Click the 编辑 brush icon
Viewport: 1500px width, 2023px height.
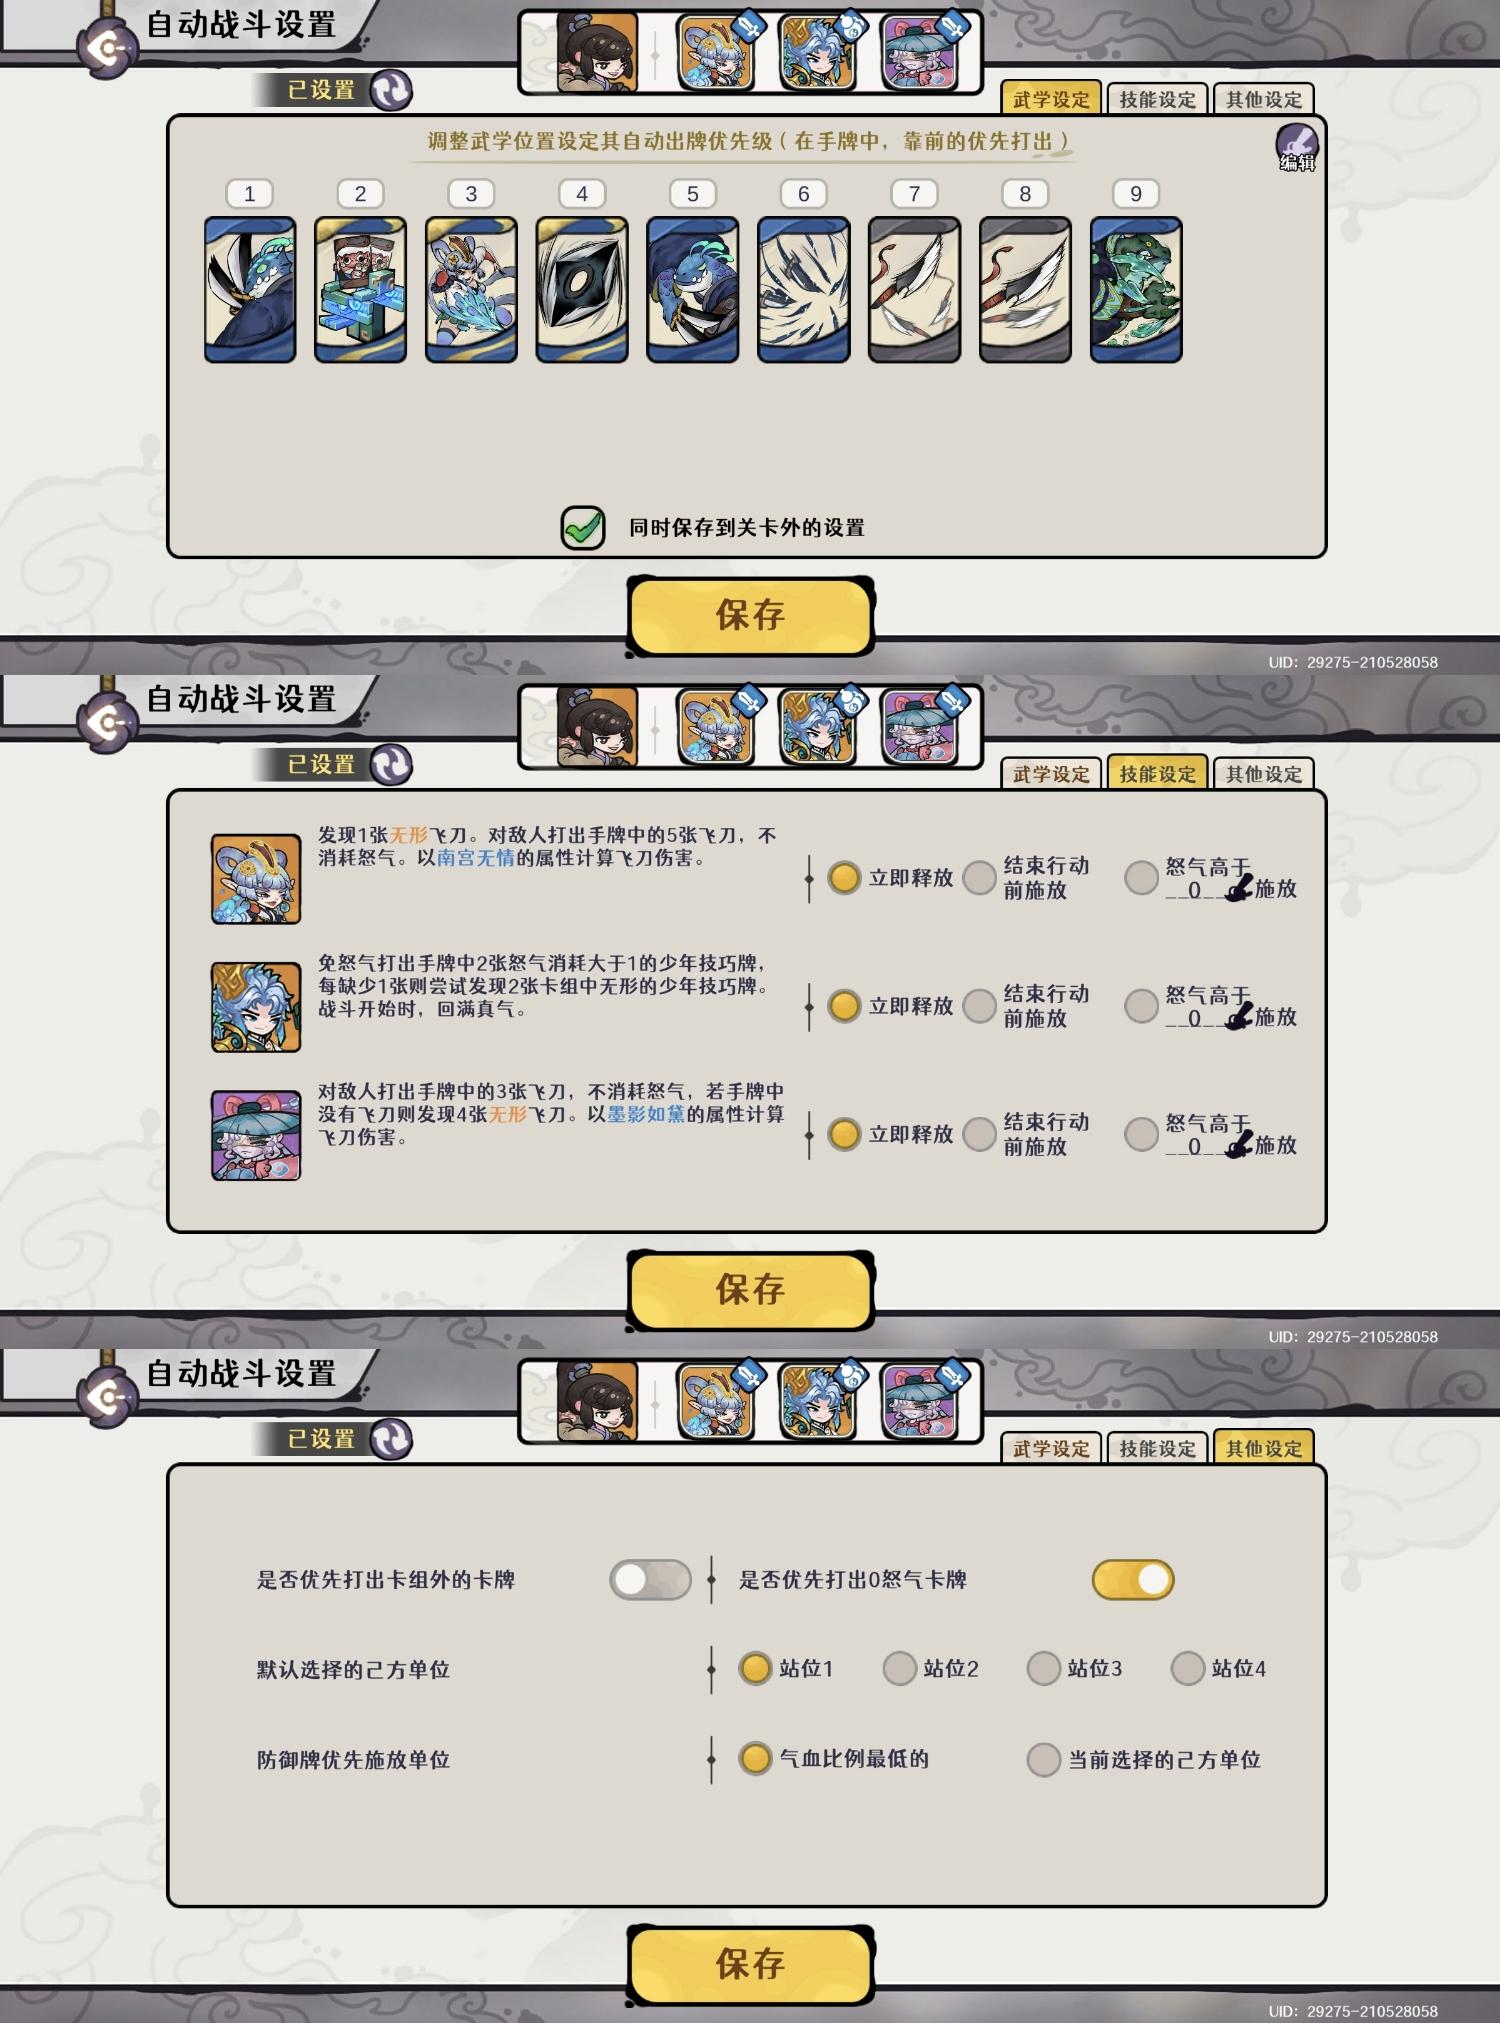click(x=1296, y=146)
